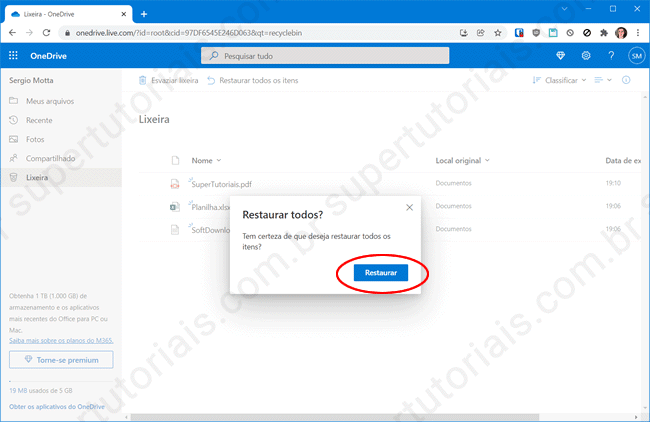The width and height of the screenshot is (650, 422).
Task: Open the settings gear in OneDrive header
Action: coord(586,56)
